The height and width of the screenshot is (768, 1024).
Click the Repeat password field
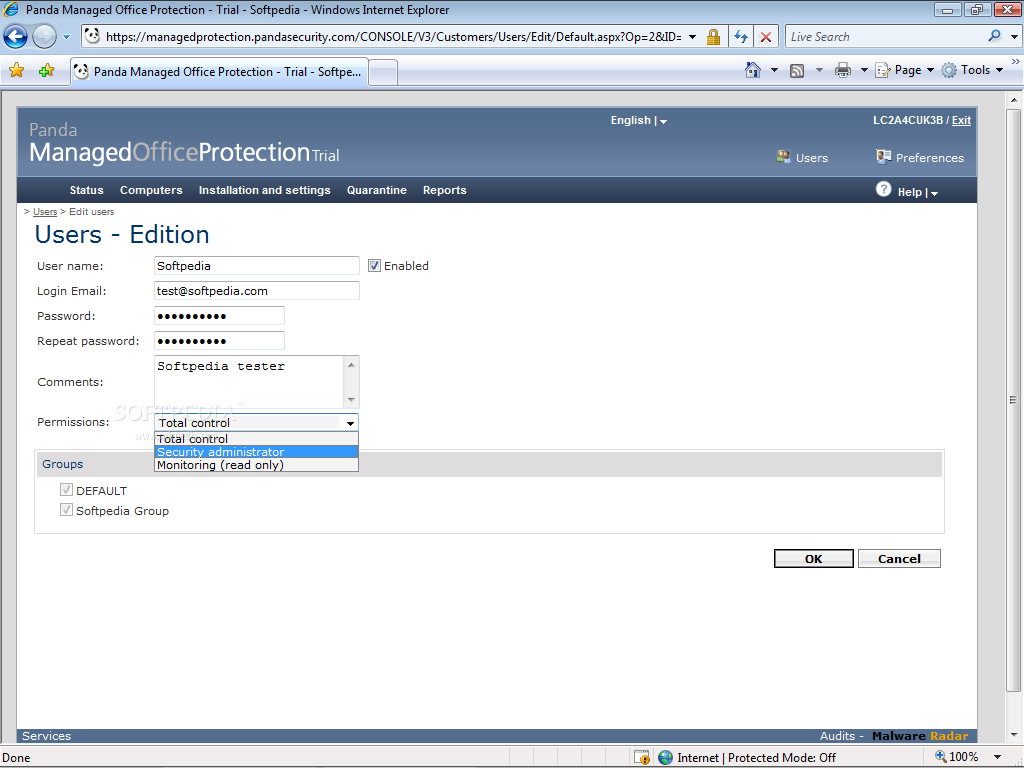point(219,340)
